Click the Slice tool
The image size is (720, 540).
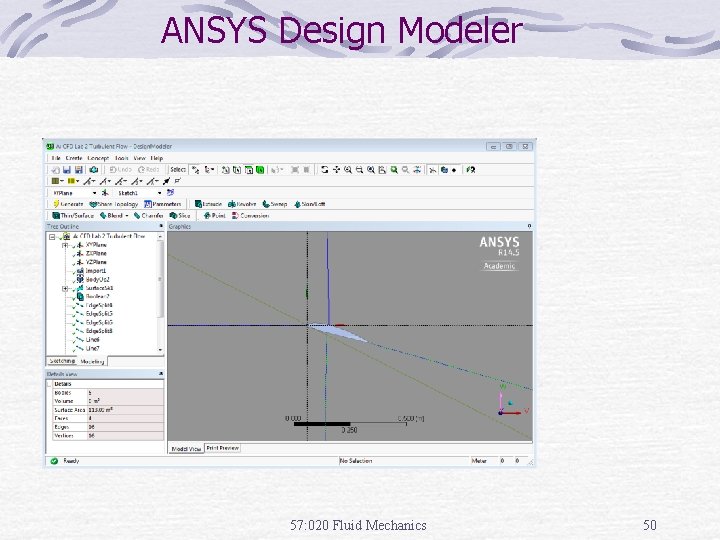click(x=180, y=215)
